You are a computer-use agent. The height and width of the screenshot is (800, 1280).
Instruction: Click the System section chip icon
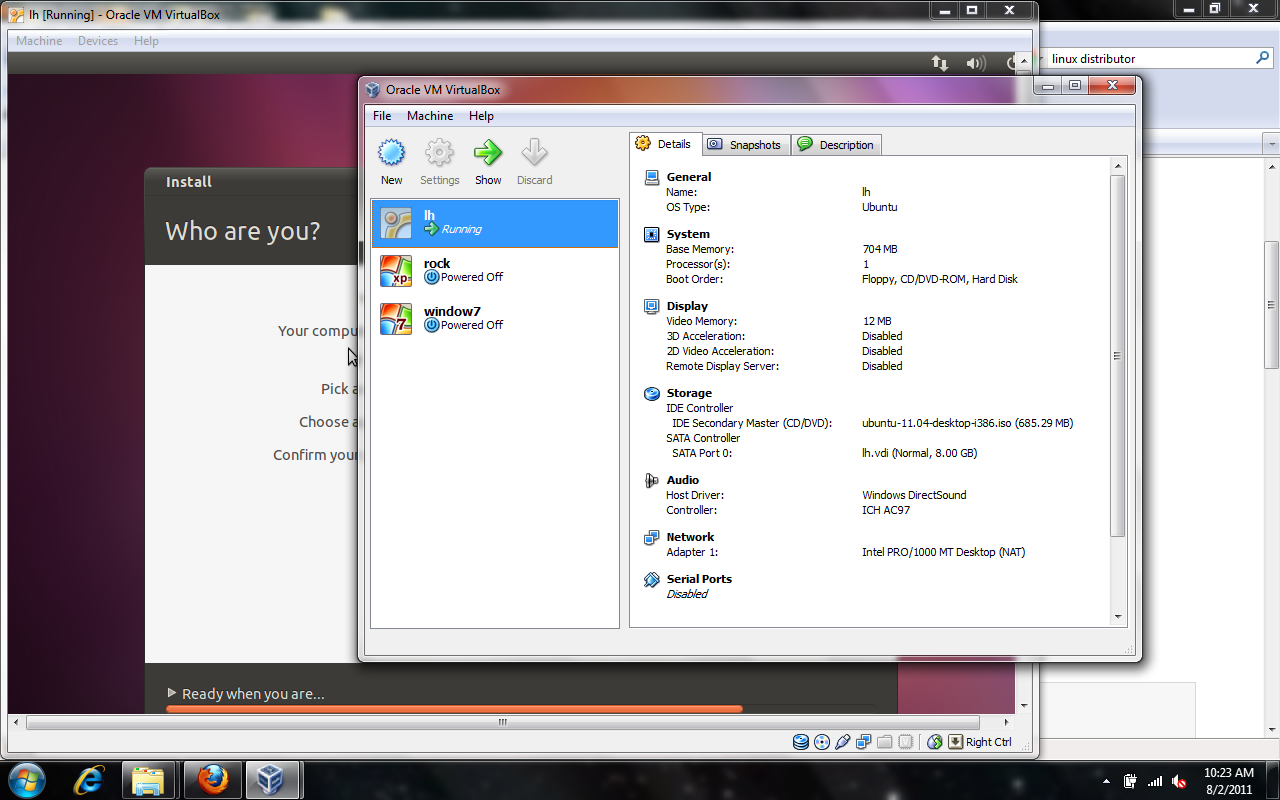tap(652, 234)
